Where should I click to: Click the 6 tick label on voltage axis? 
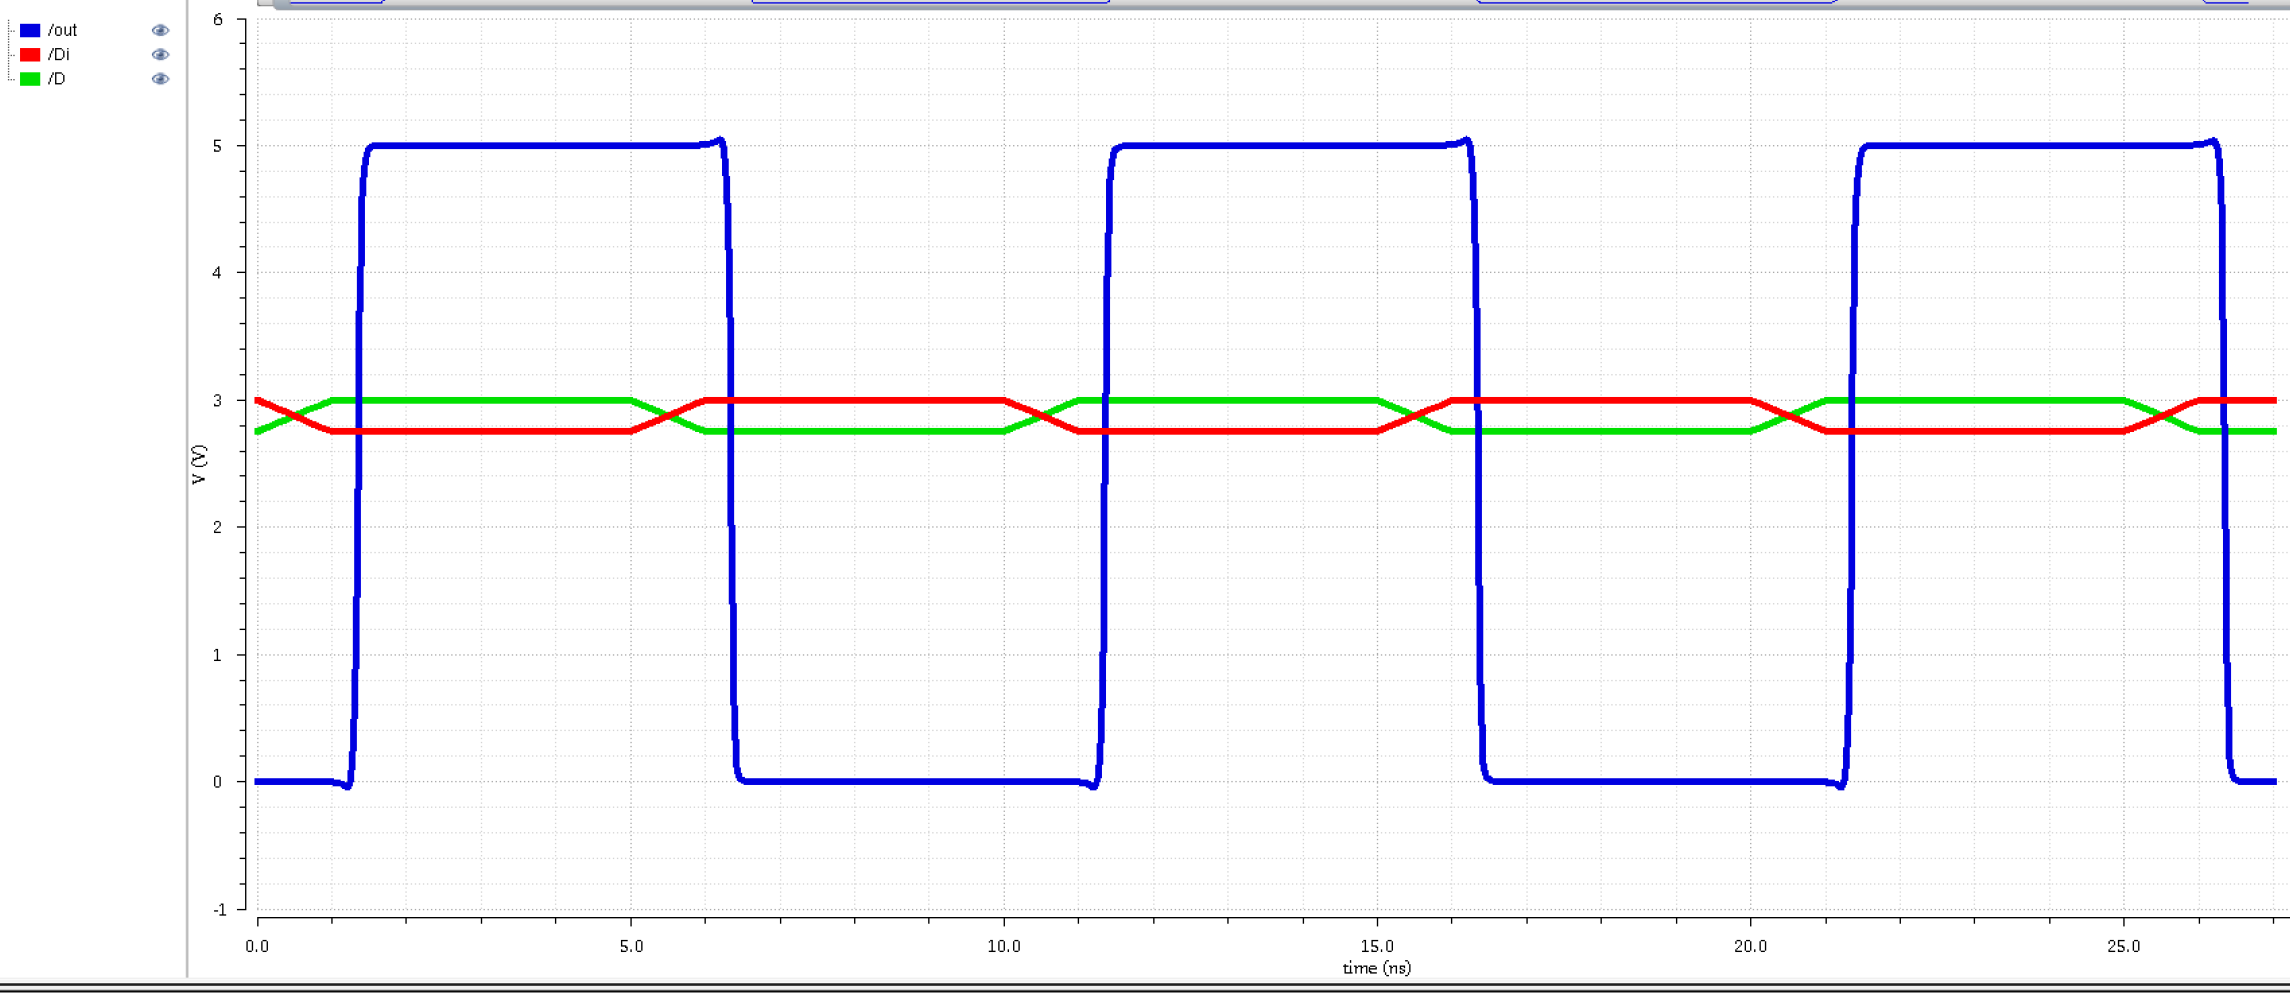218,19
